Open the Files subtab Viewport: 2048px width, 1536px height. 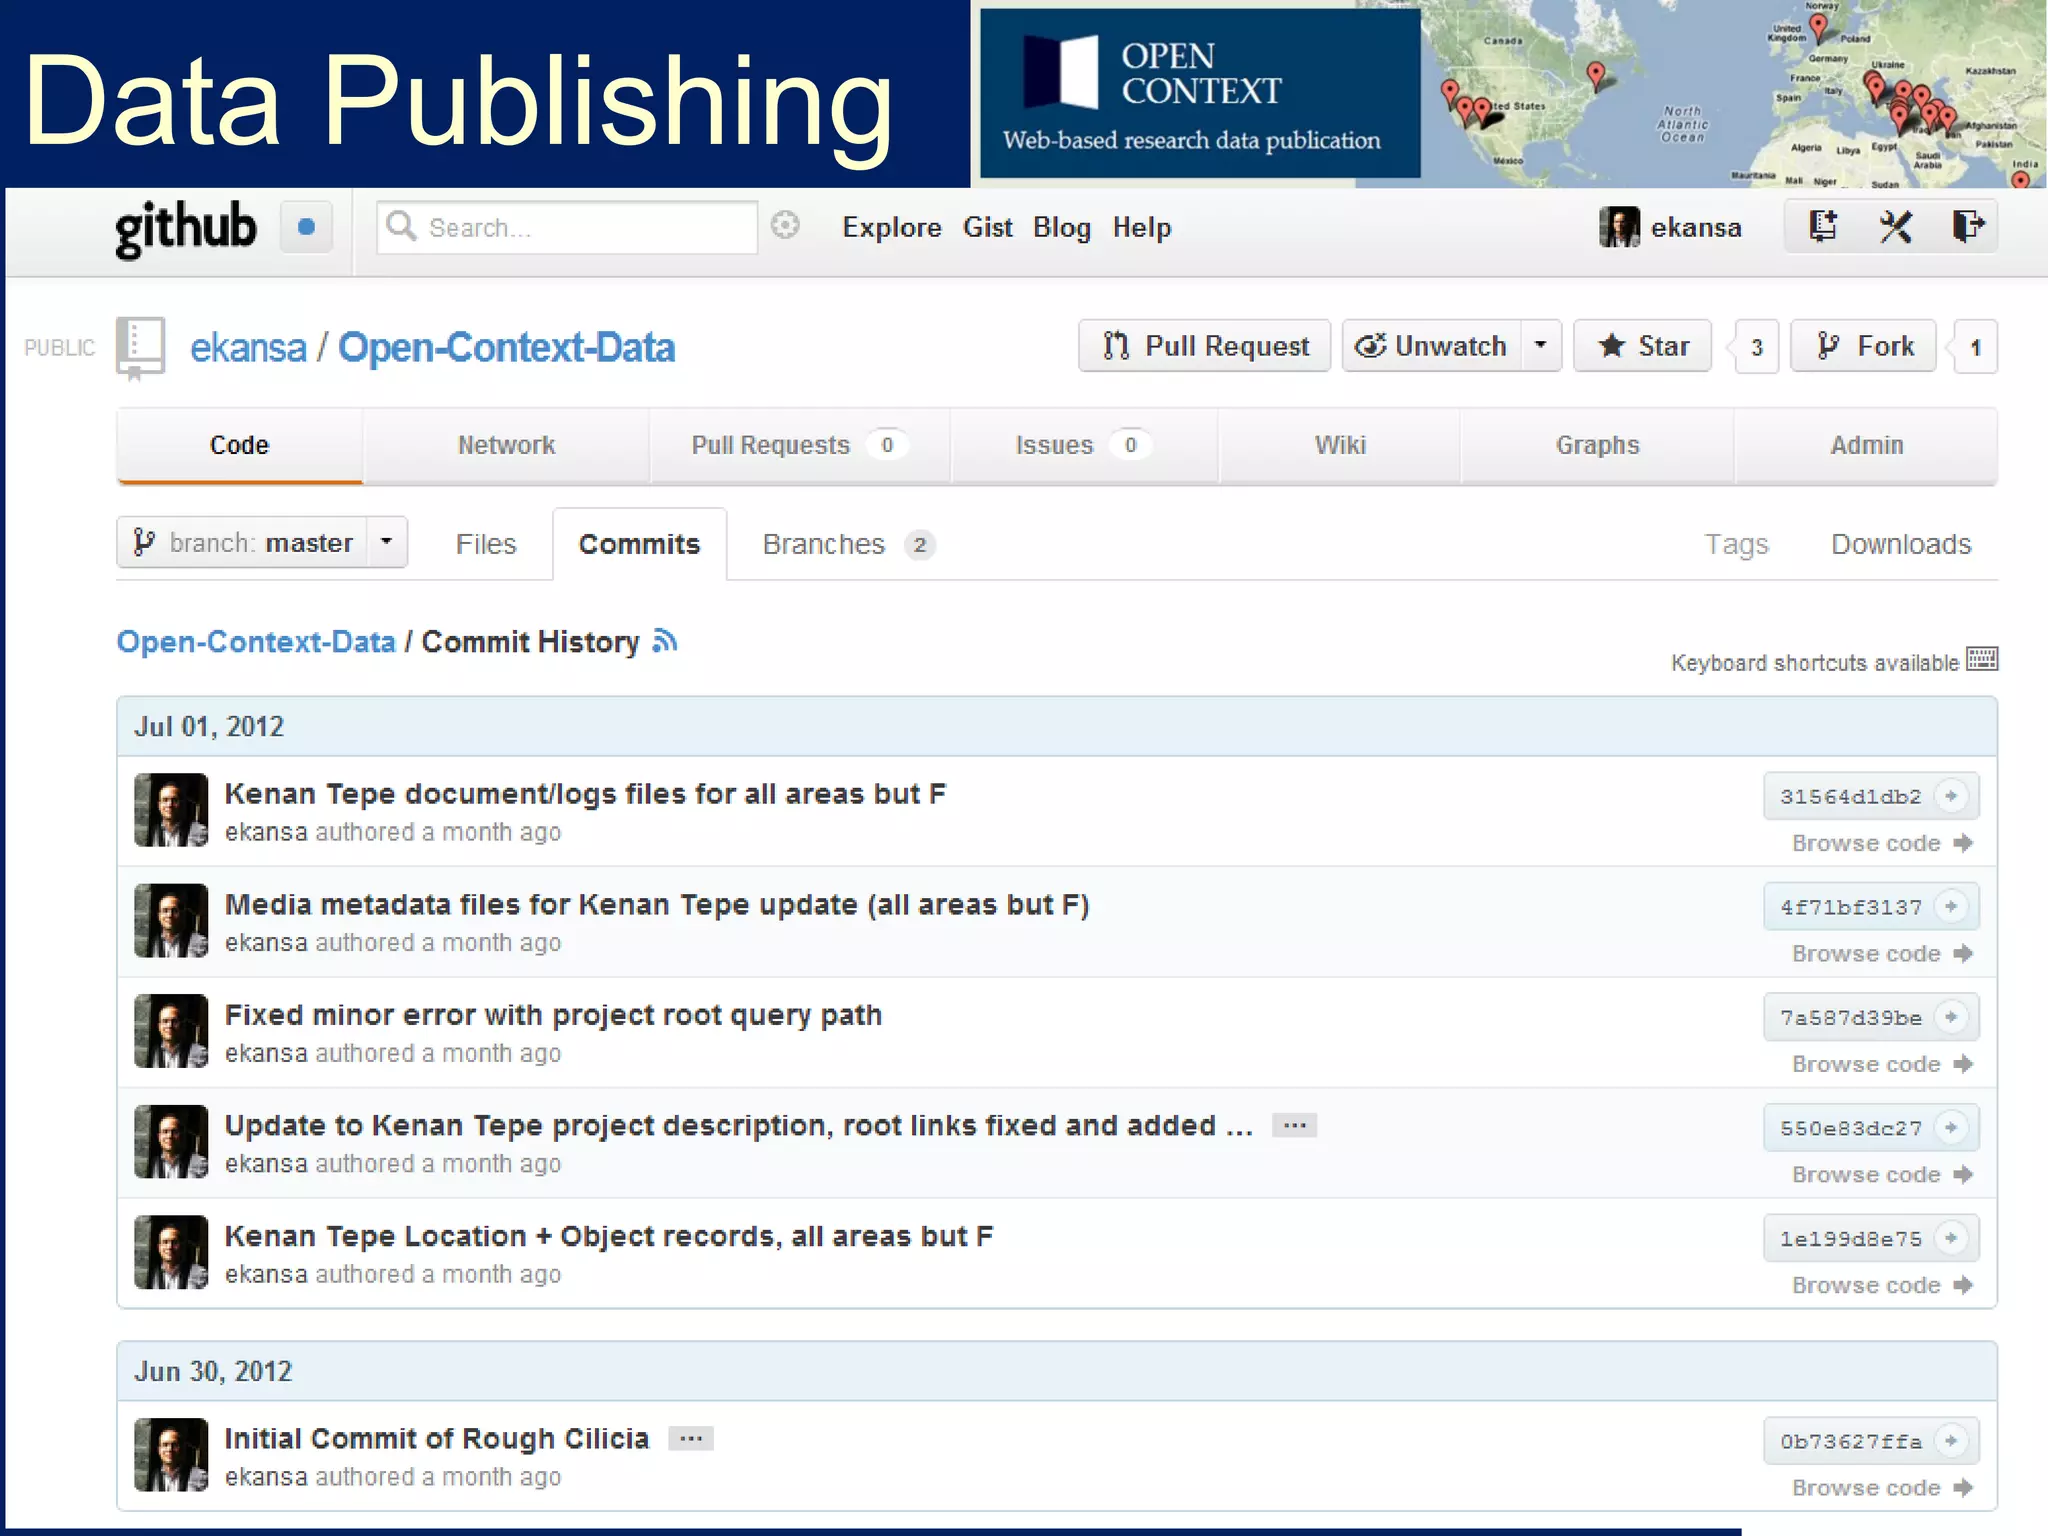(486, 544)
